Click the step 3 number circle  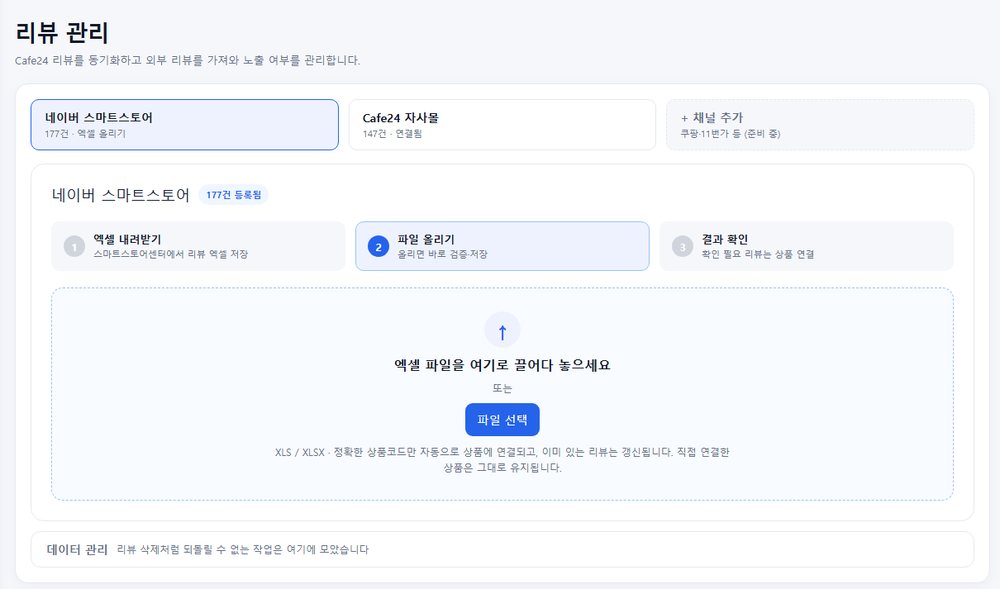point(682,247)
